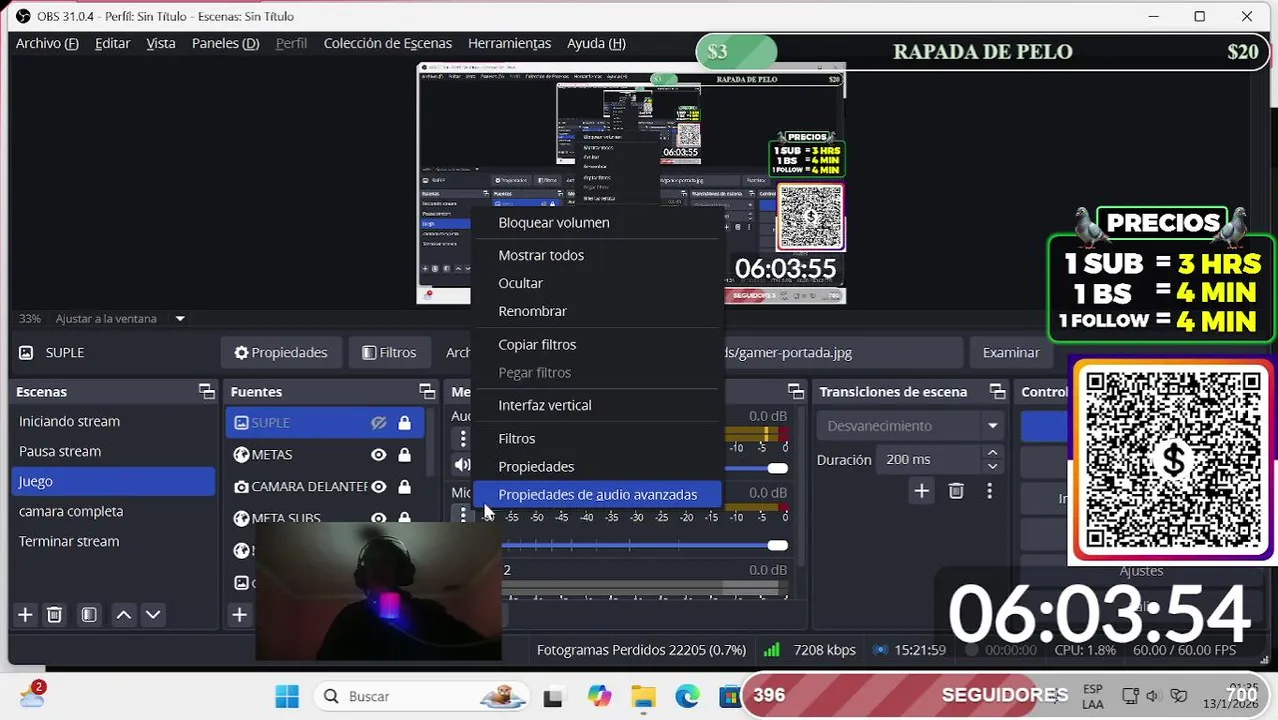Choose Bloquear volumen in the context menu

pos(597,223)
